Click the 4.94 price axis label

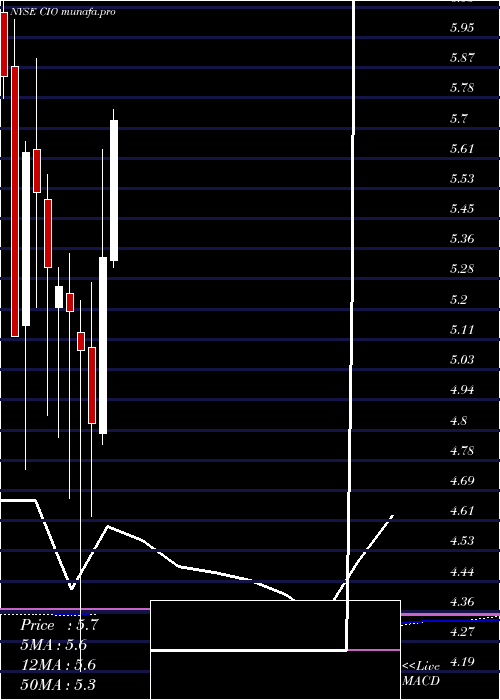[462, 390]
